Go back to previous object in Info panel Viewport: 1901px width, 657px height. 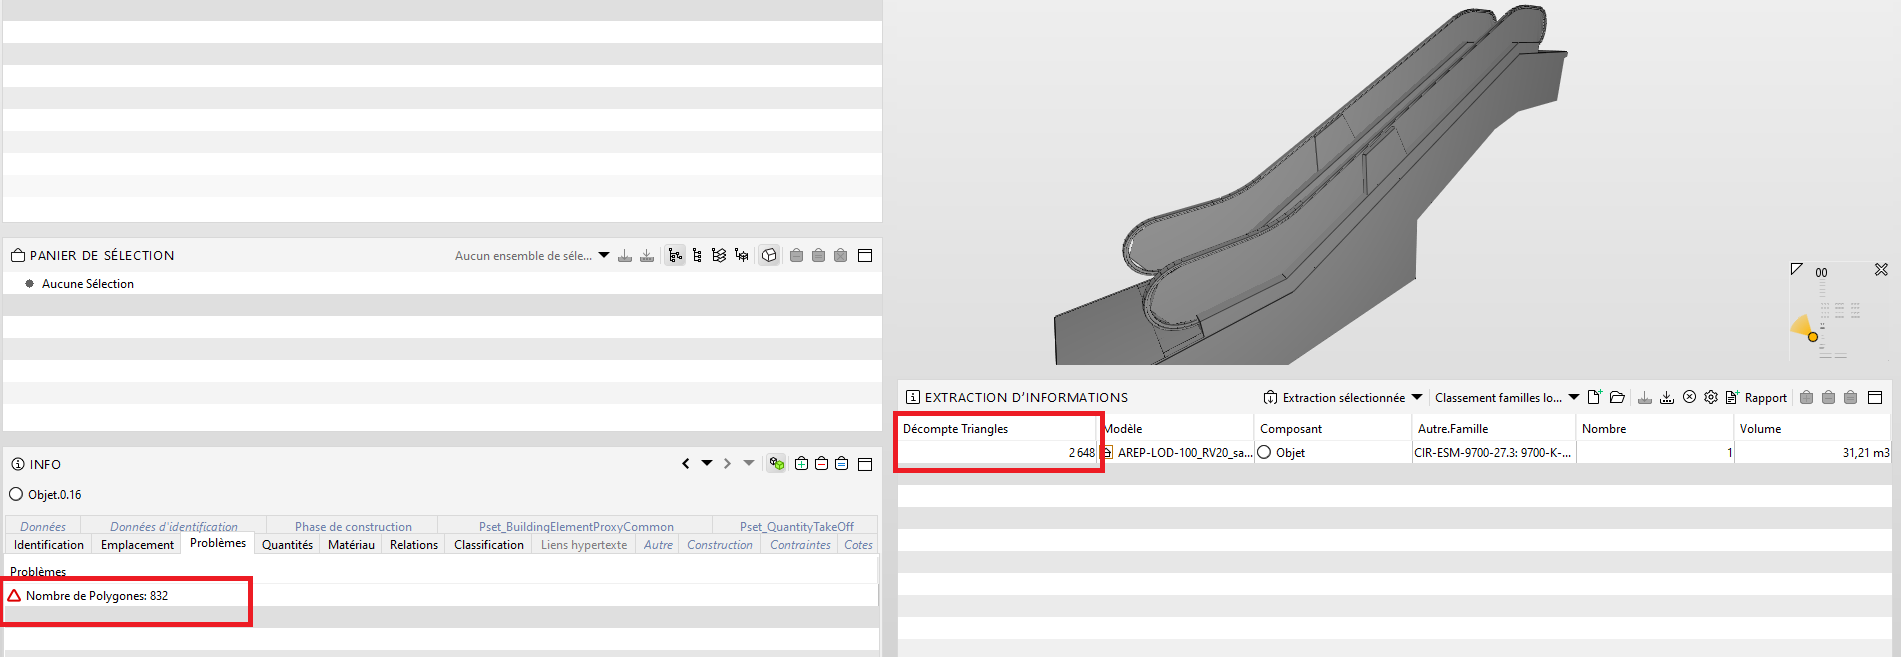tap(686, 464)
